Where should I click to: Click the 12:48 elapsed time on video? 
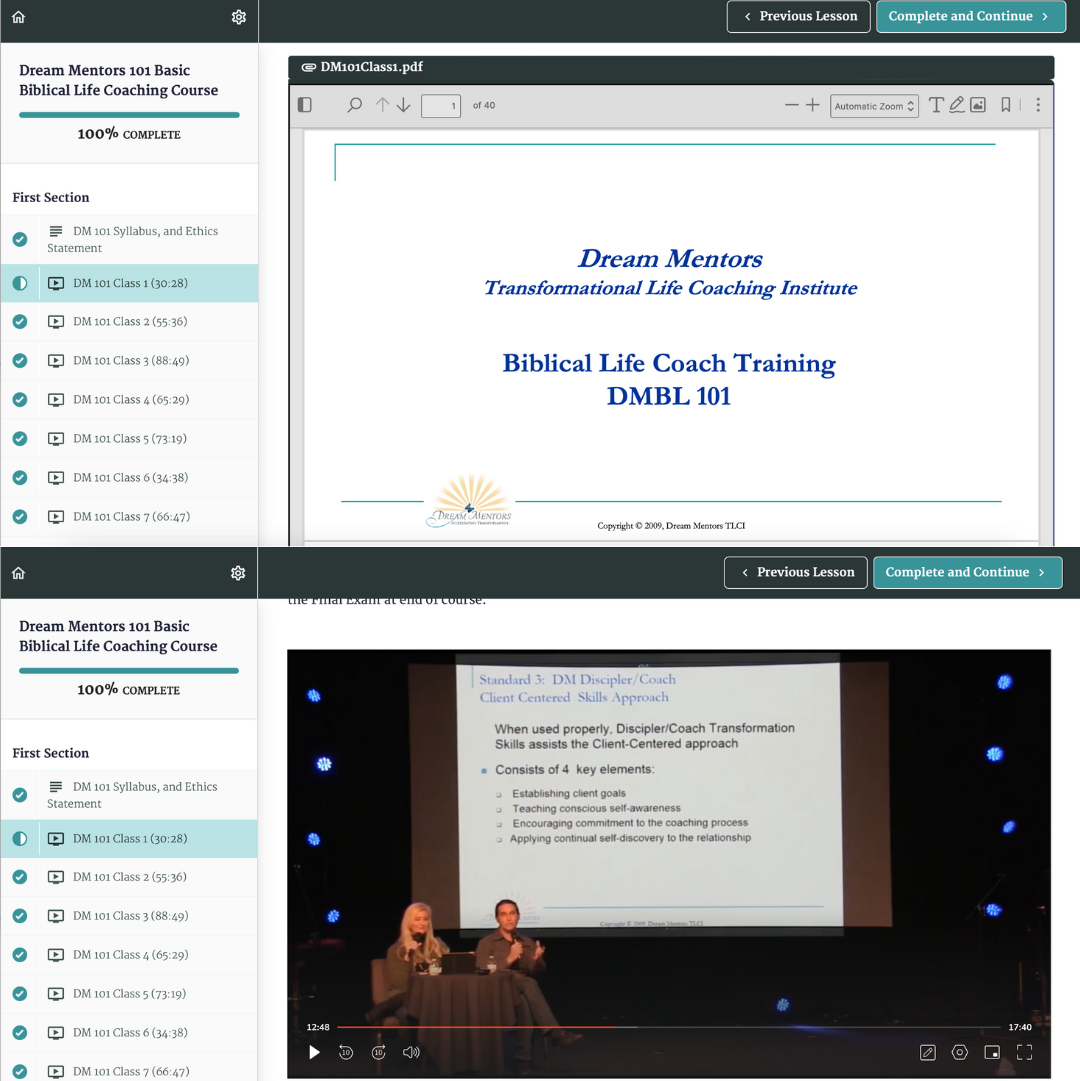[318, 1027]
